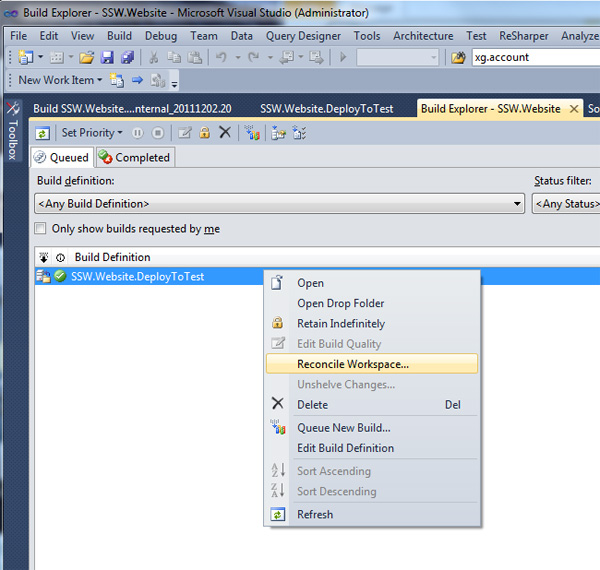
Task: Expand the Build definition combo box
Action: 517,204
